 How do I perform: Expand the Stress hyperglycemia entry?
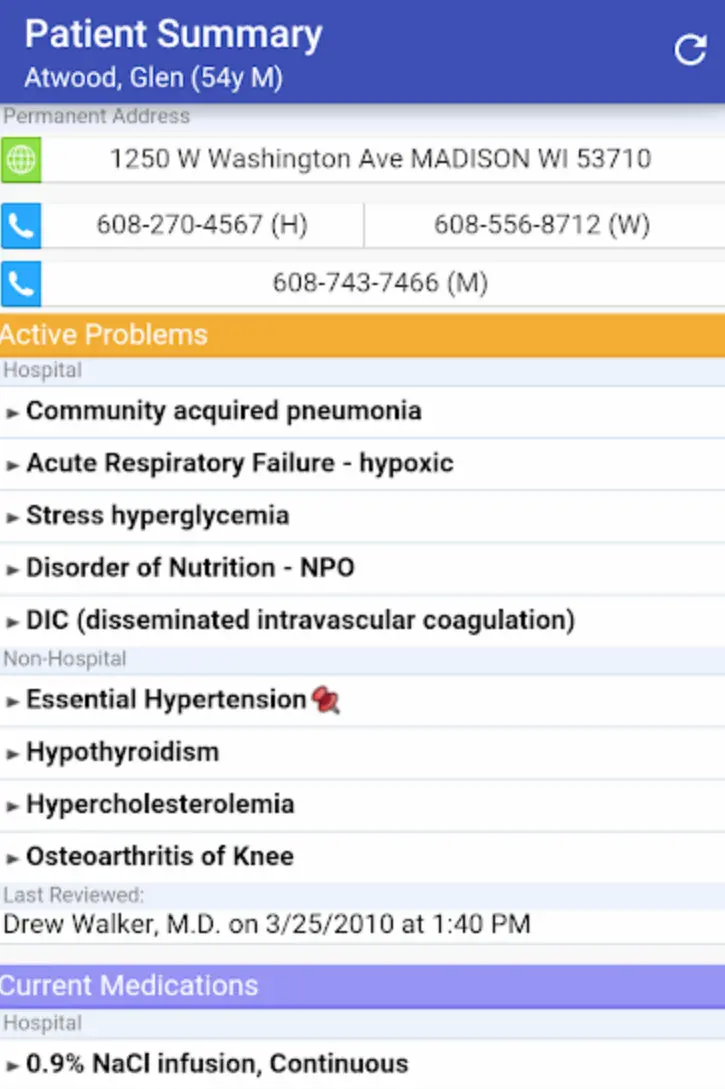point(155,515)
